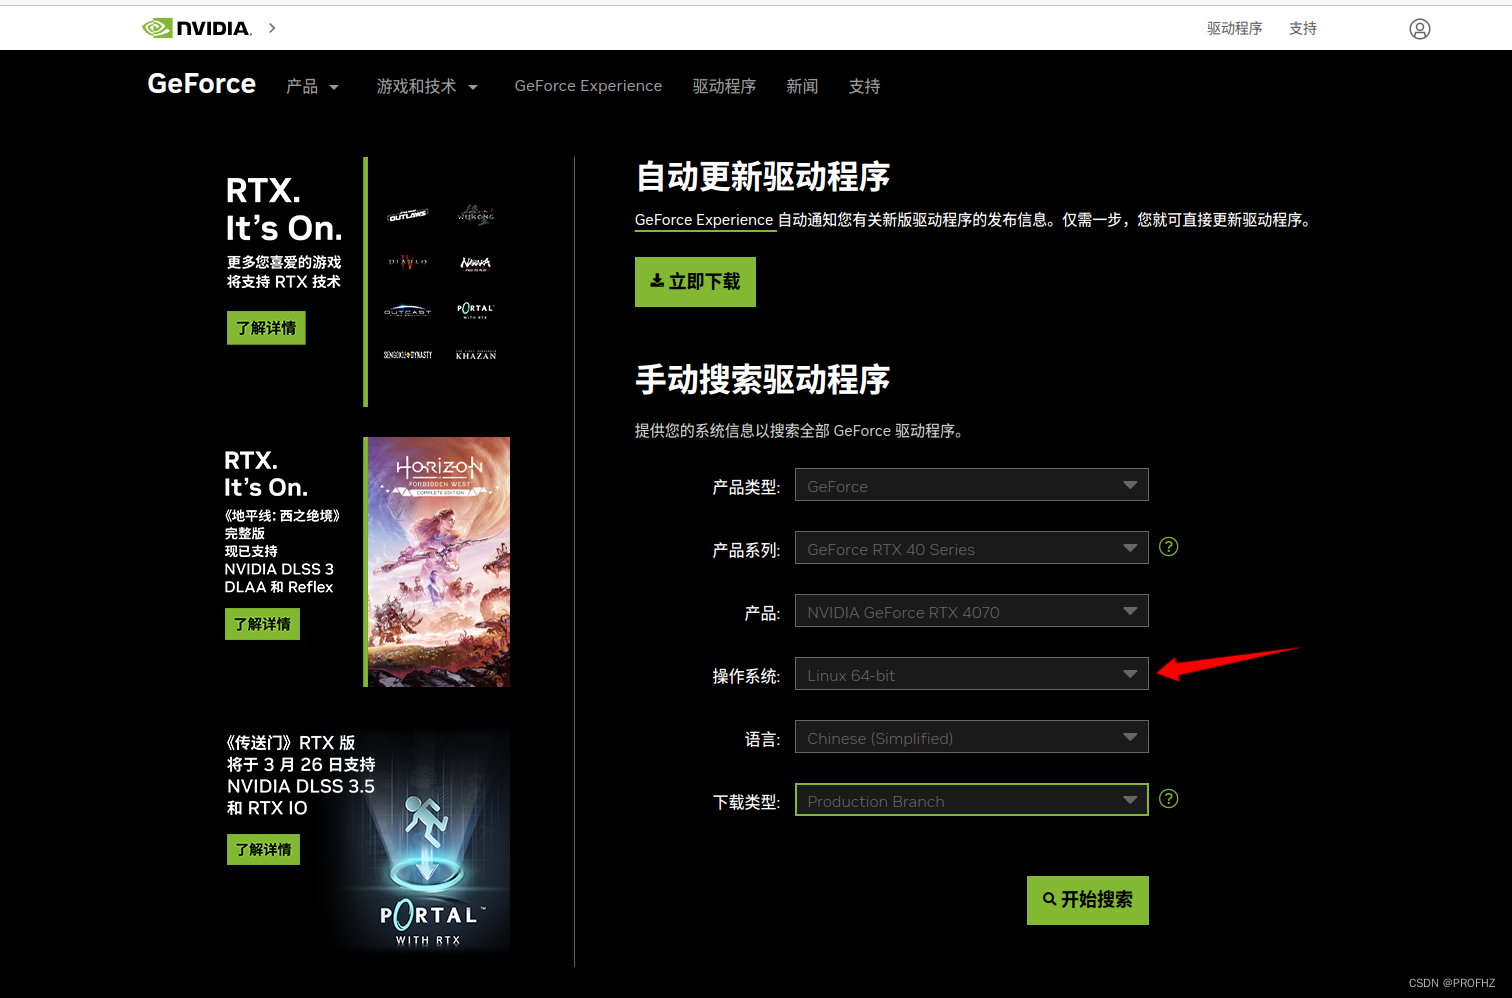
Task: Follow the GeForce Experience text link
Action: pyautogui.click(x=704, y=220)
